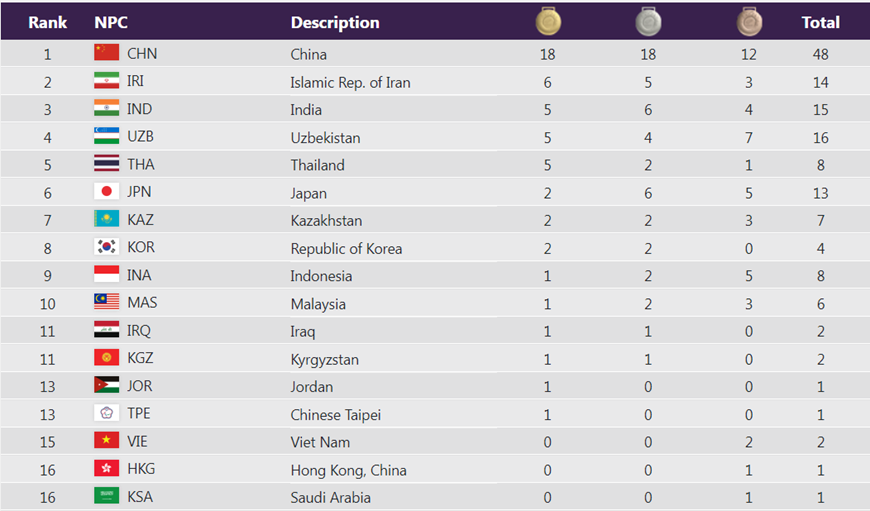
Task: Click the Japan flag icon
Action: click(107, 191)
